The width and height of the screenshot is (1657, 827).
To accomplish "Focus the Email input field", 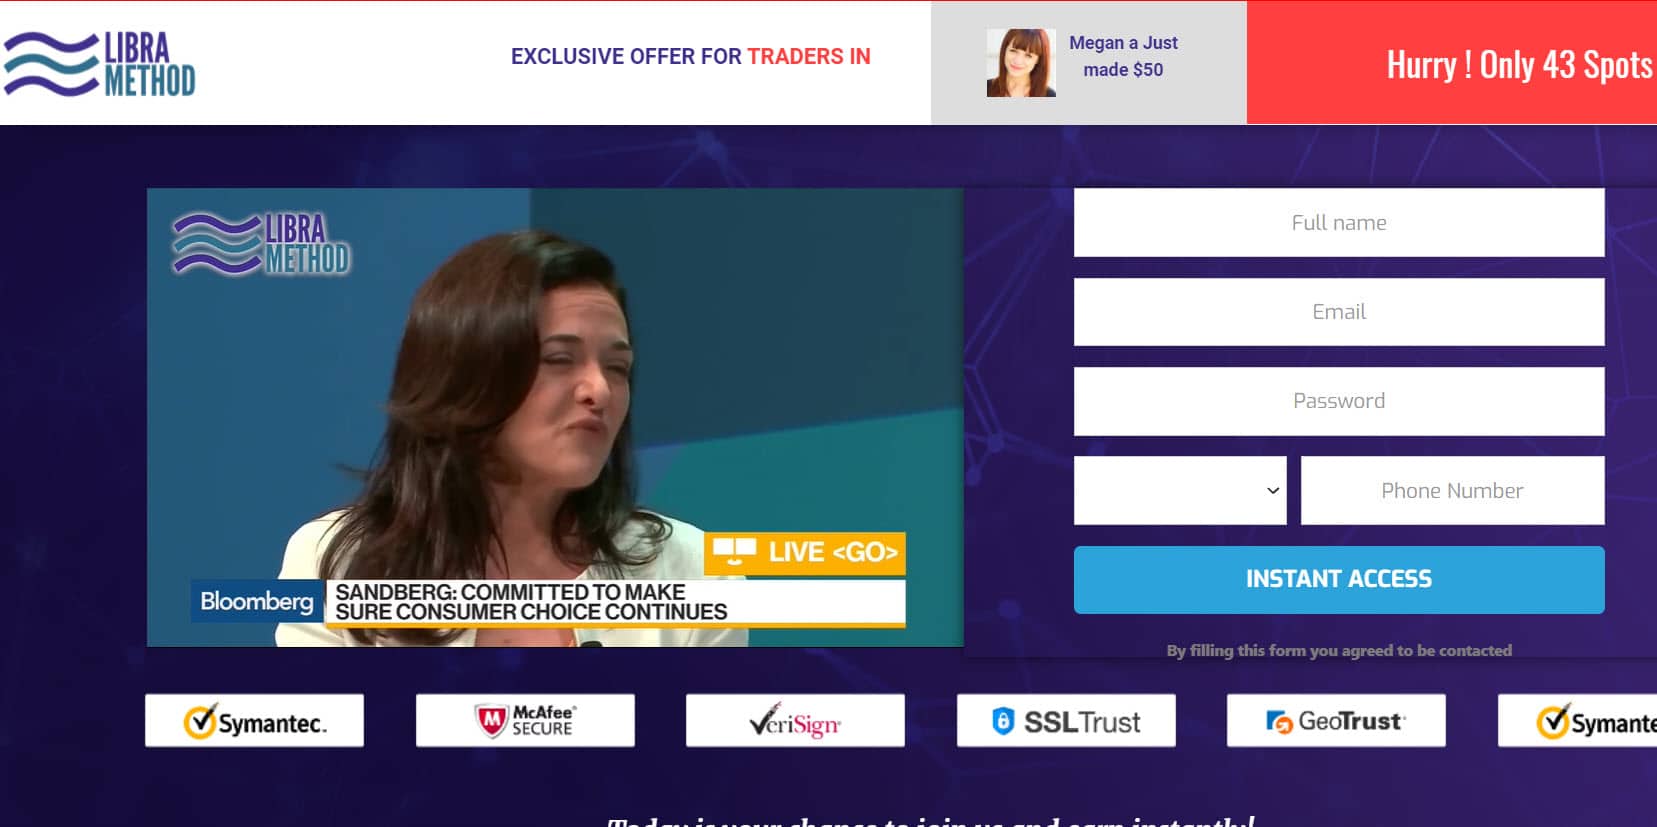I will click(1339, 312).
